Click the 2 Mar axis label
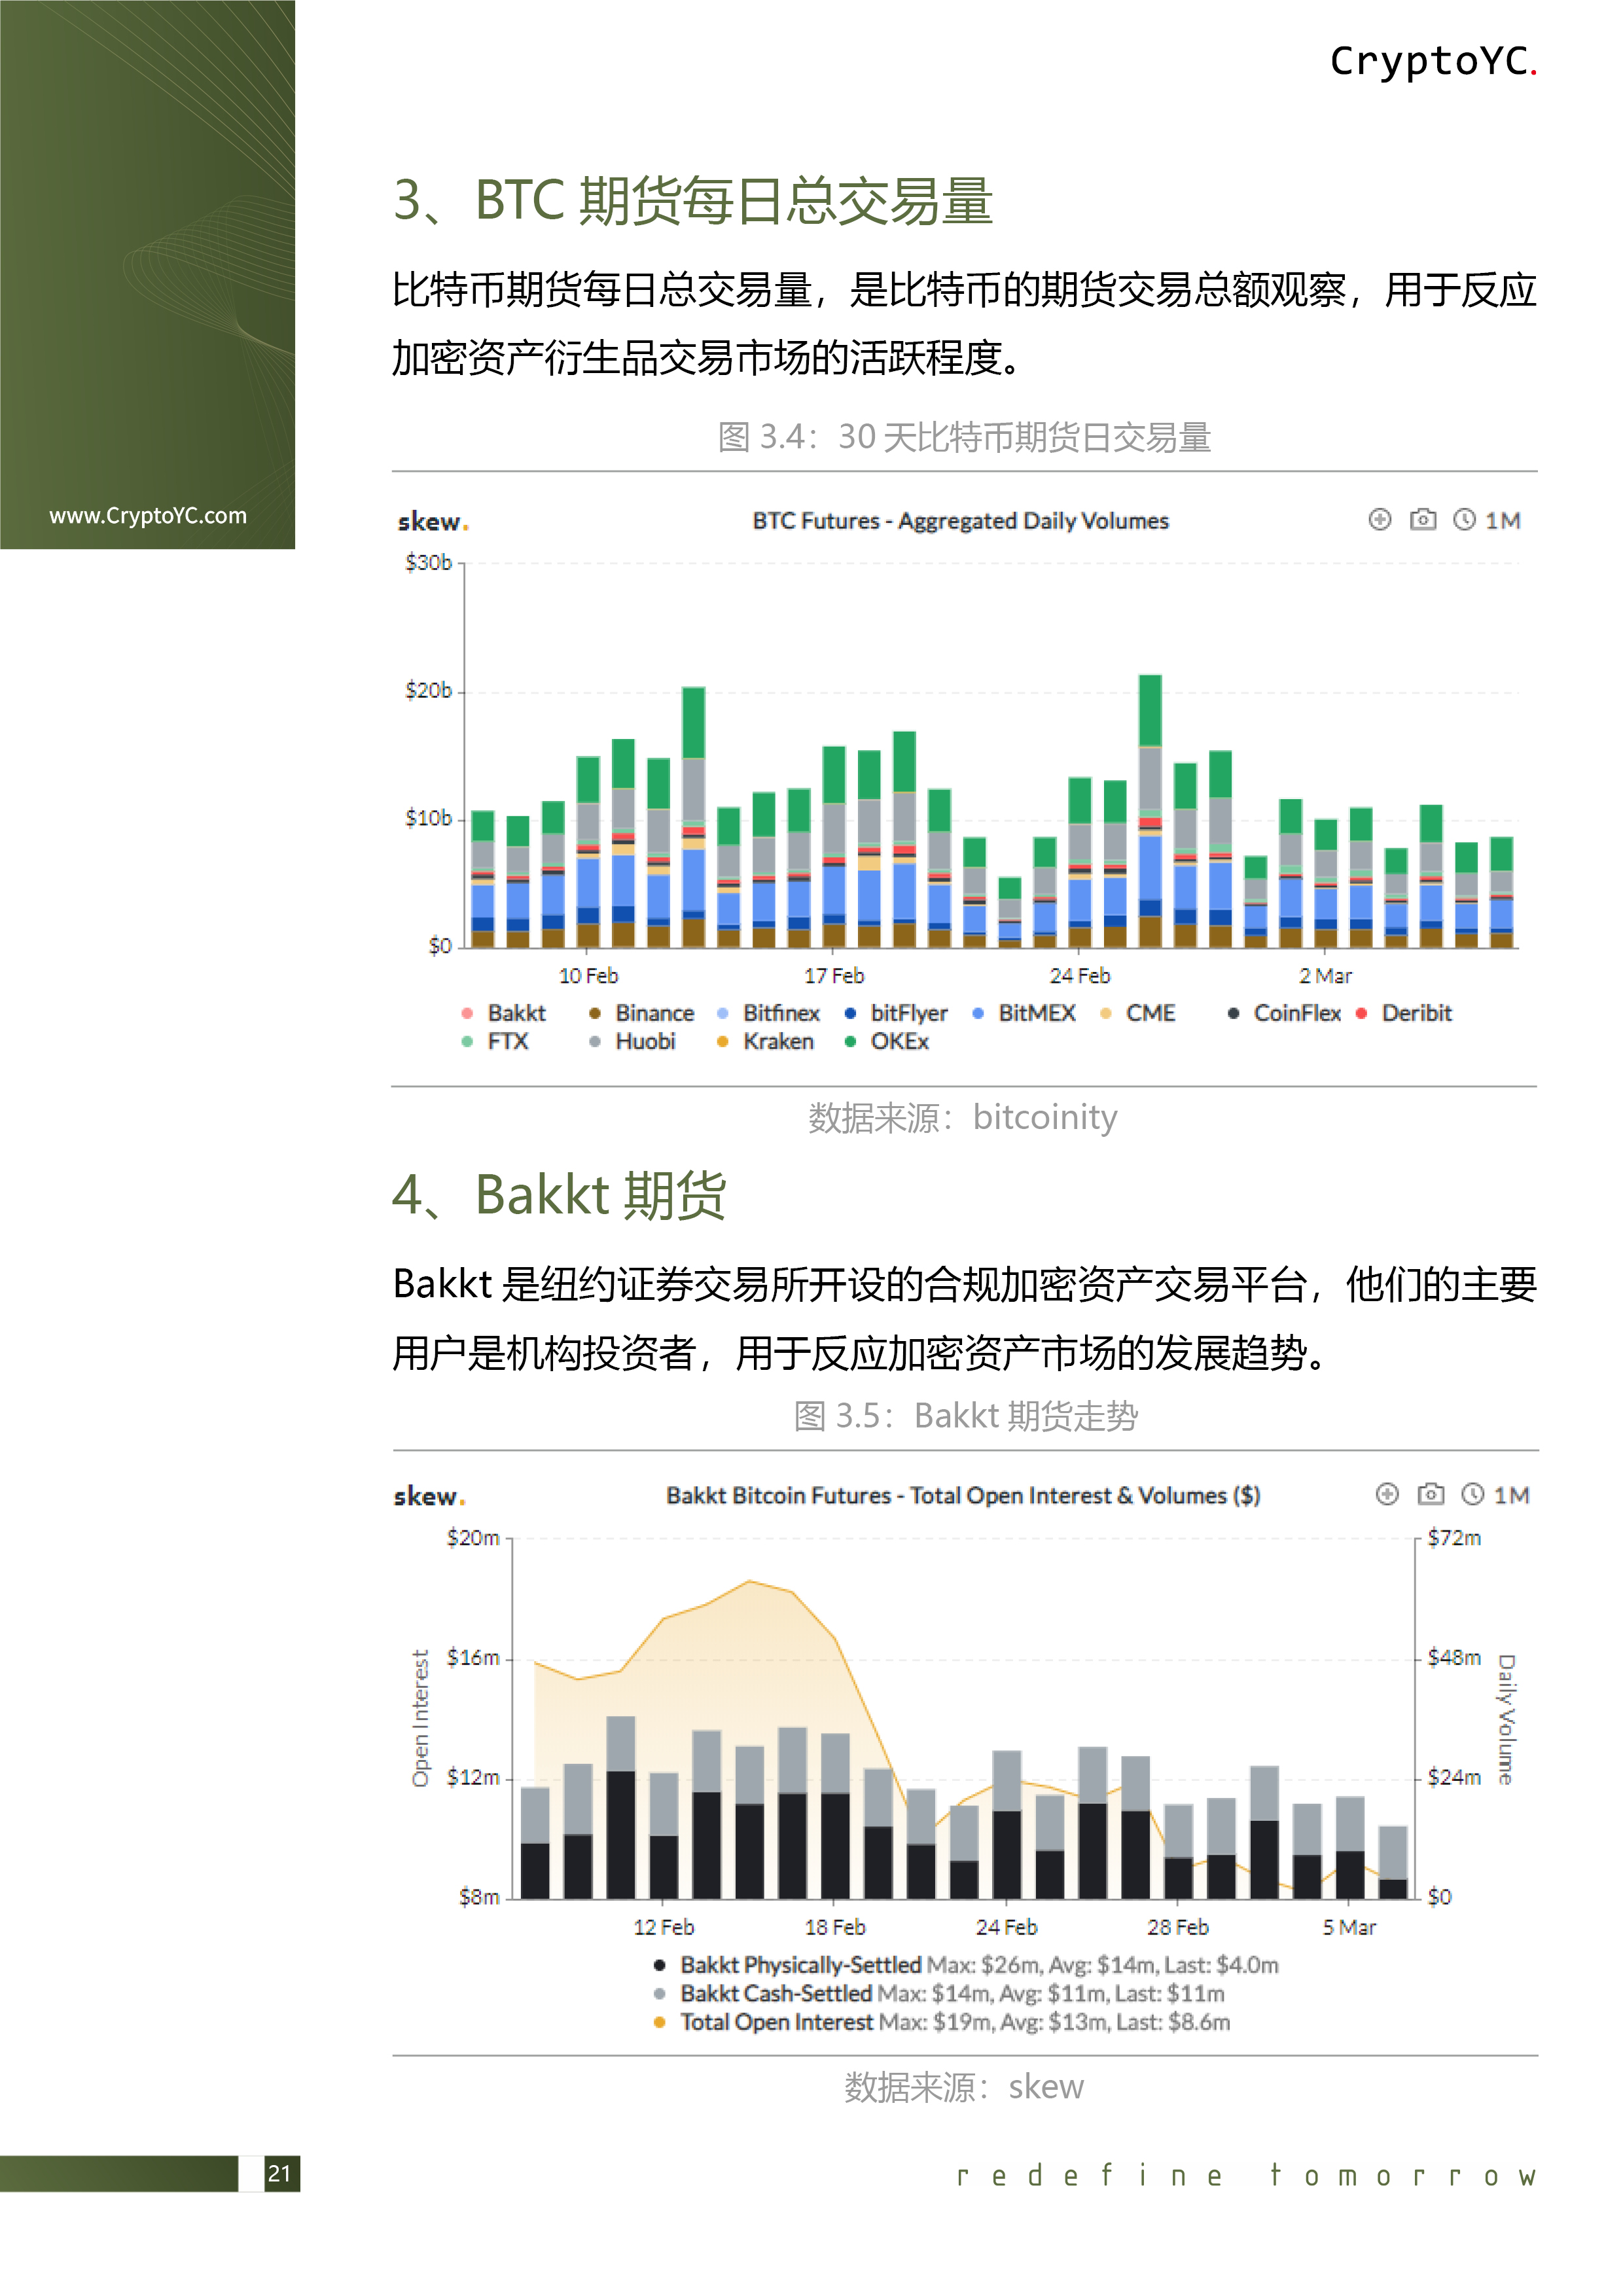Image resolution: width=1623 pixels, height=2296 pixels. (x=1325, y=975)
